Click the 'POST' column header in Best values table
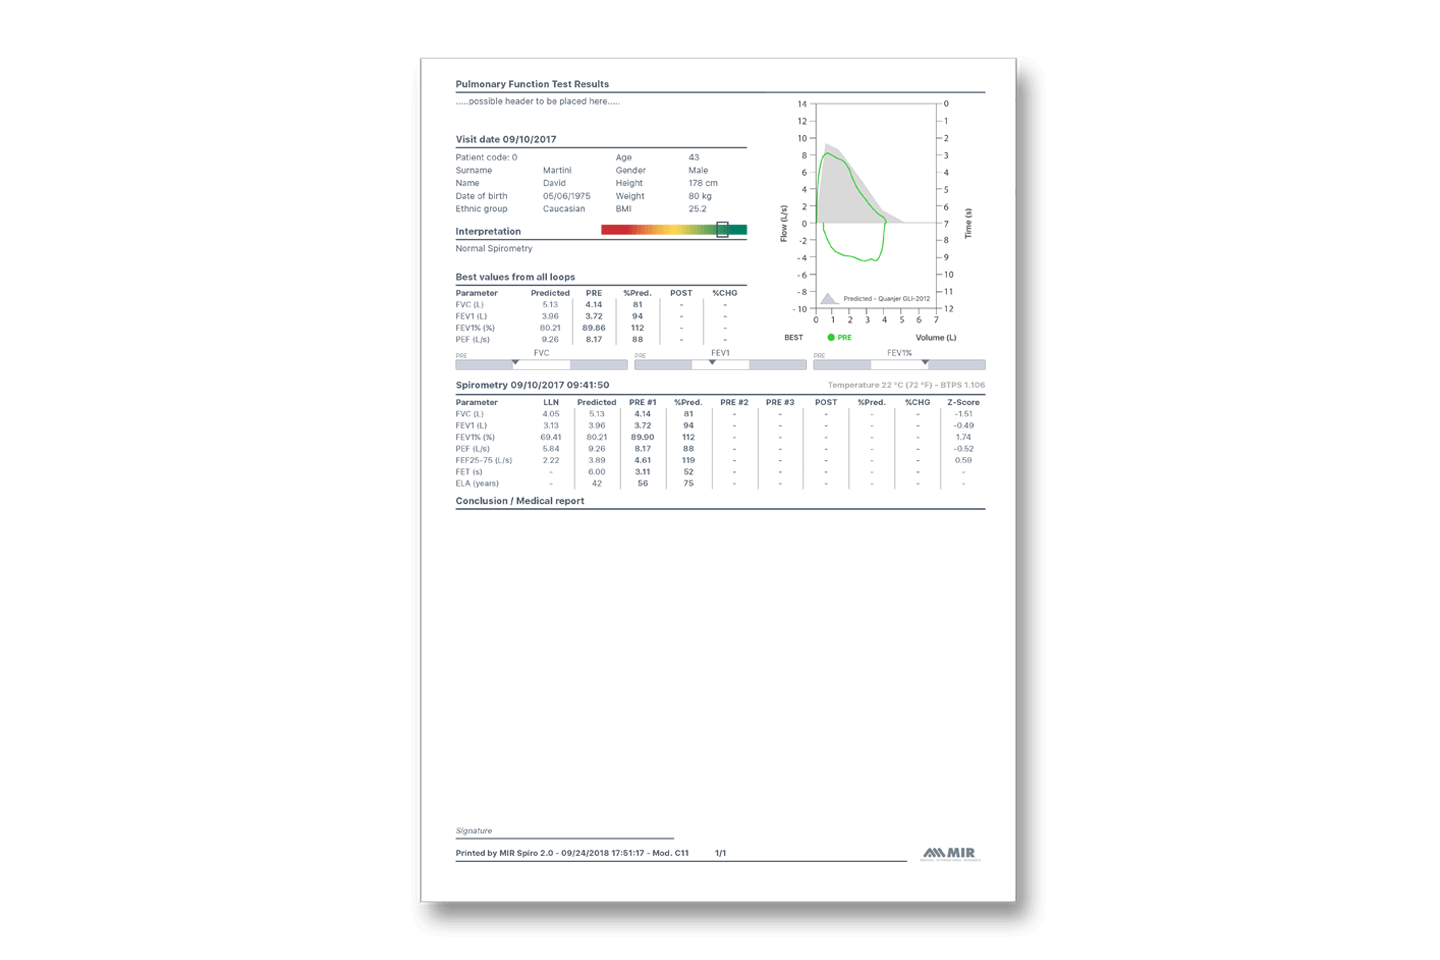Screen dimensions: 1440x960 point(681,293)
